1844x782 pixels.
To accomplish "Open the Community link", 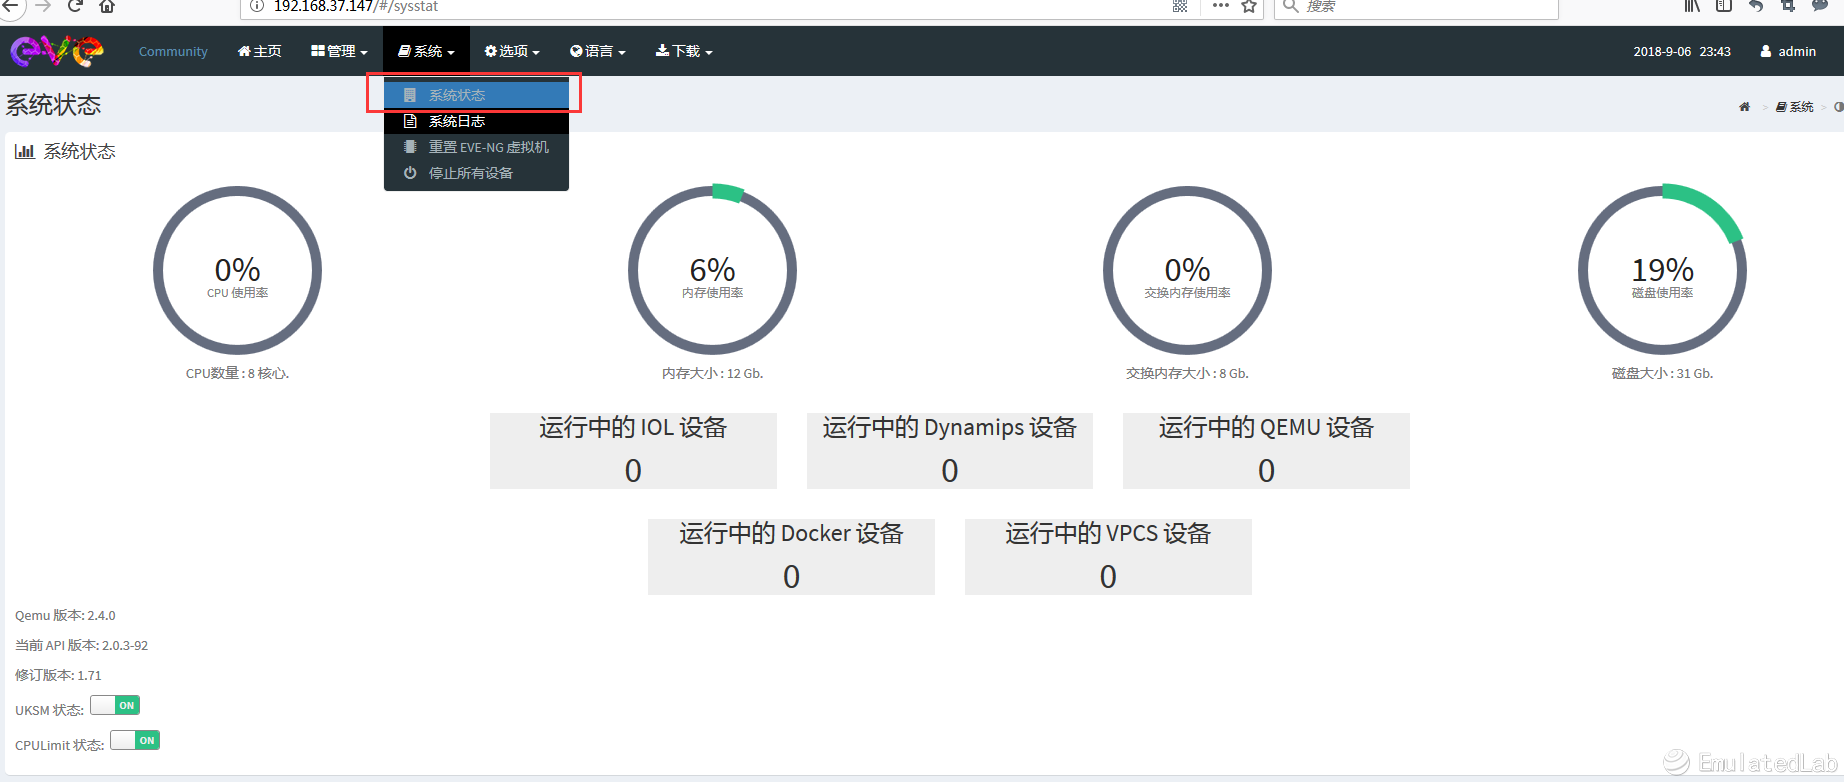I will (173, 51).
